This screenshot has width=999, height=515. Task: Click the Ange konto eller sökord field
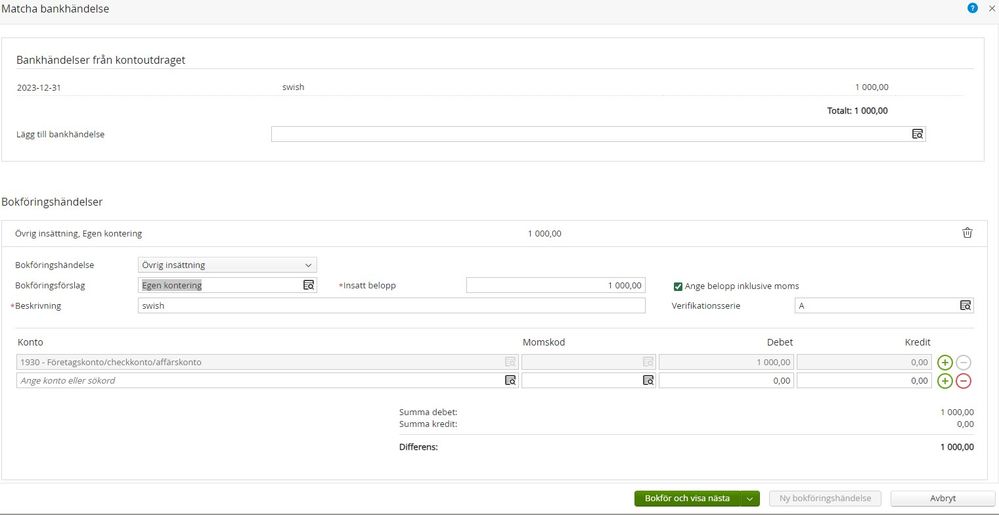[258, 381]
